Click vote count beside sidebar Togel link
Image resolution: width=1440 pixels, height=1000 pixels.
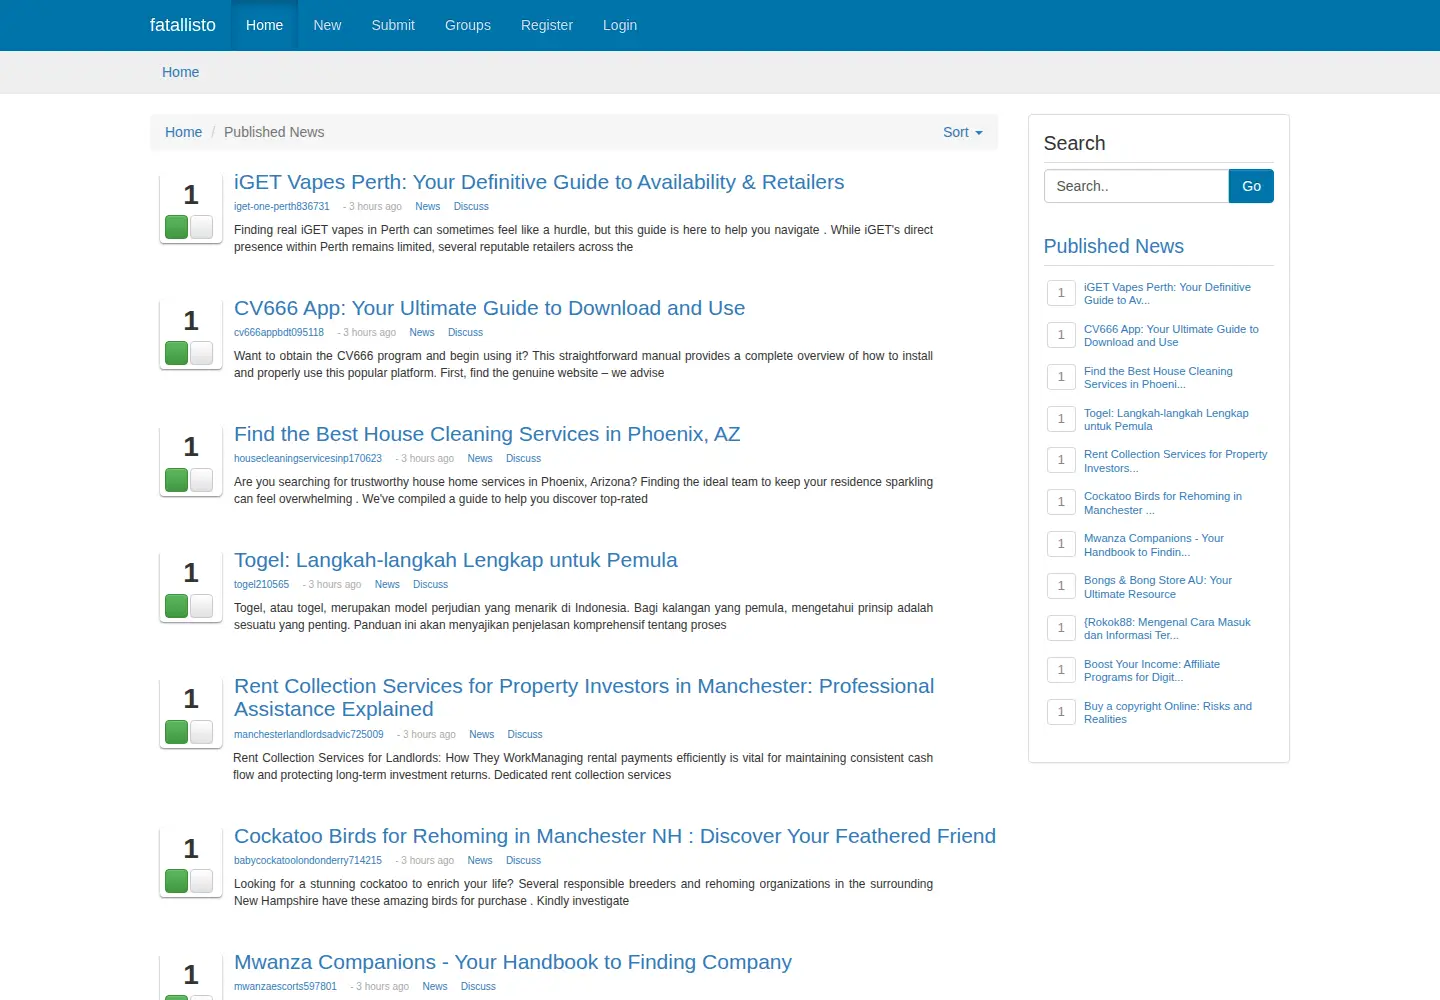pyautogui.click(x=1061, y=418)
